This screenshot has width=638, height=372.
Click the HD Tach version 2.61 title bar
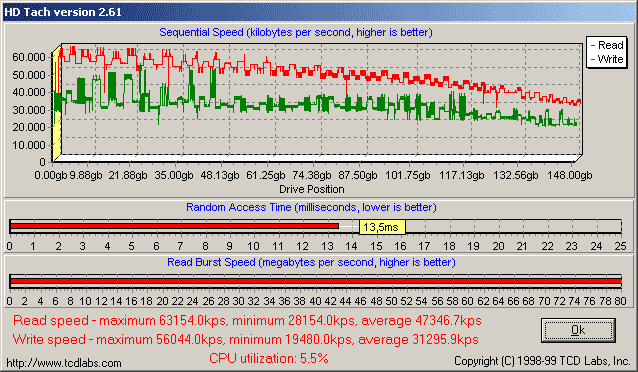pos(319,12)
